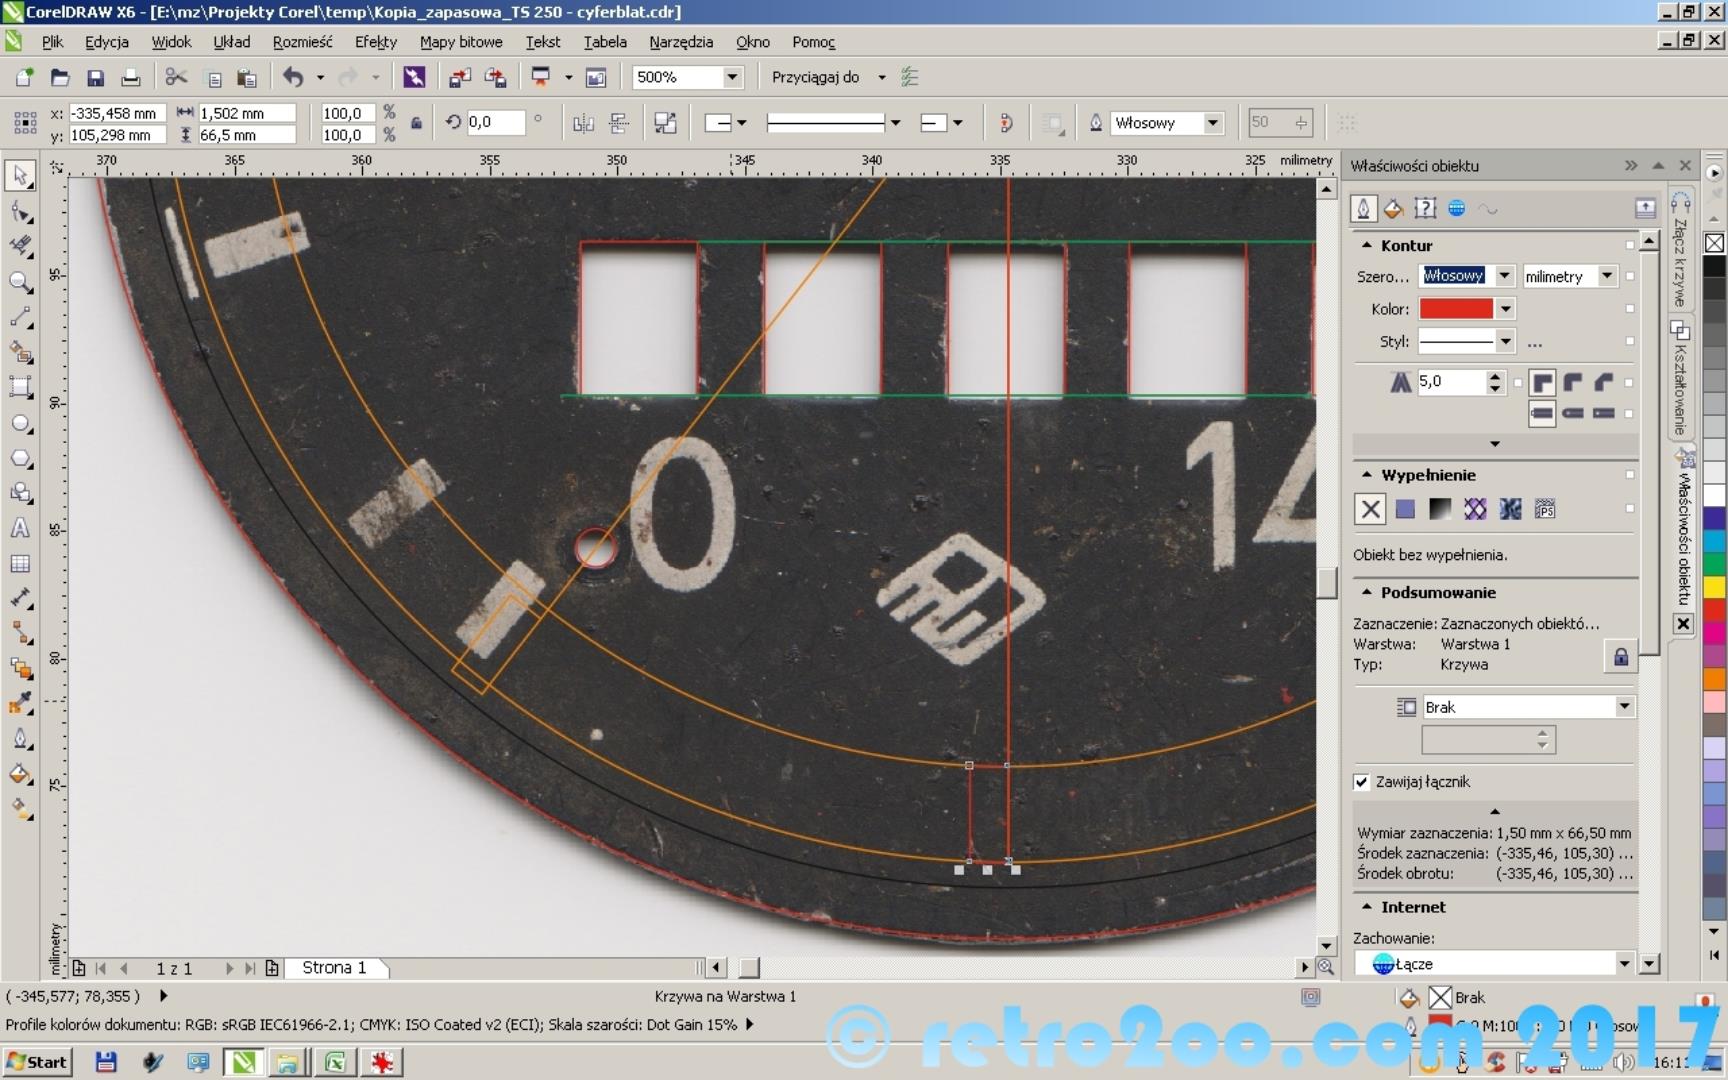This screenshot has height=1080, width=1728.
Task: Toggle the Zawijaj łącznik checkbox
Action: pos(1361,782)
